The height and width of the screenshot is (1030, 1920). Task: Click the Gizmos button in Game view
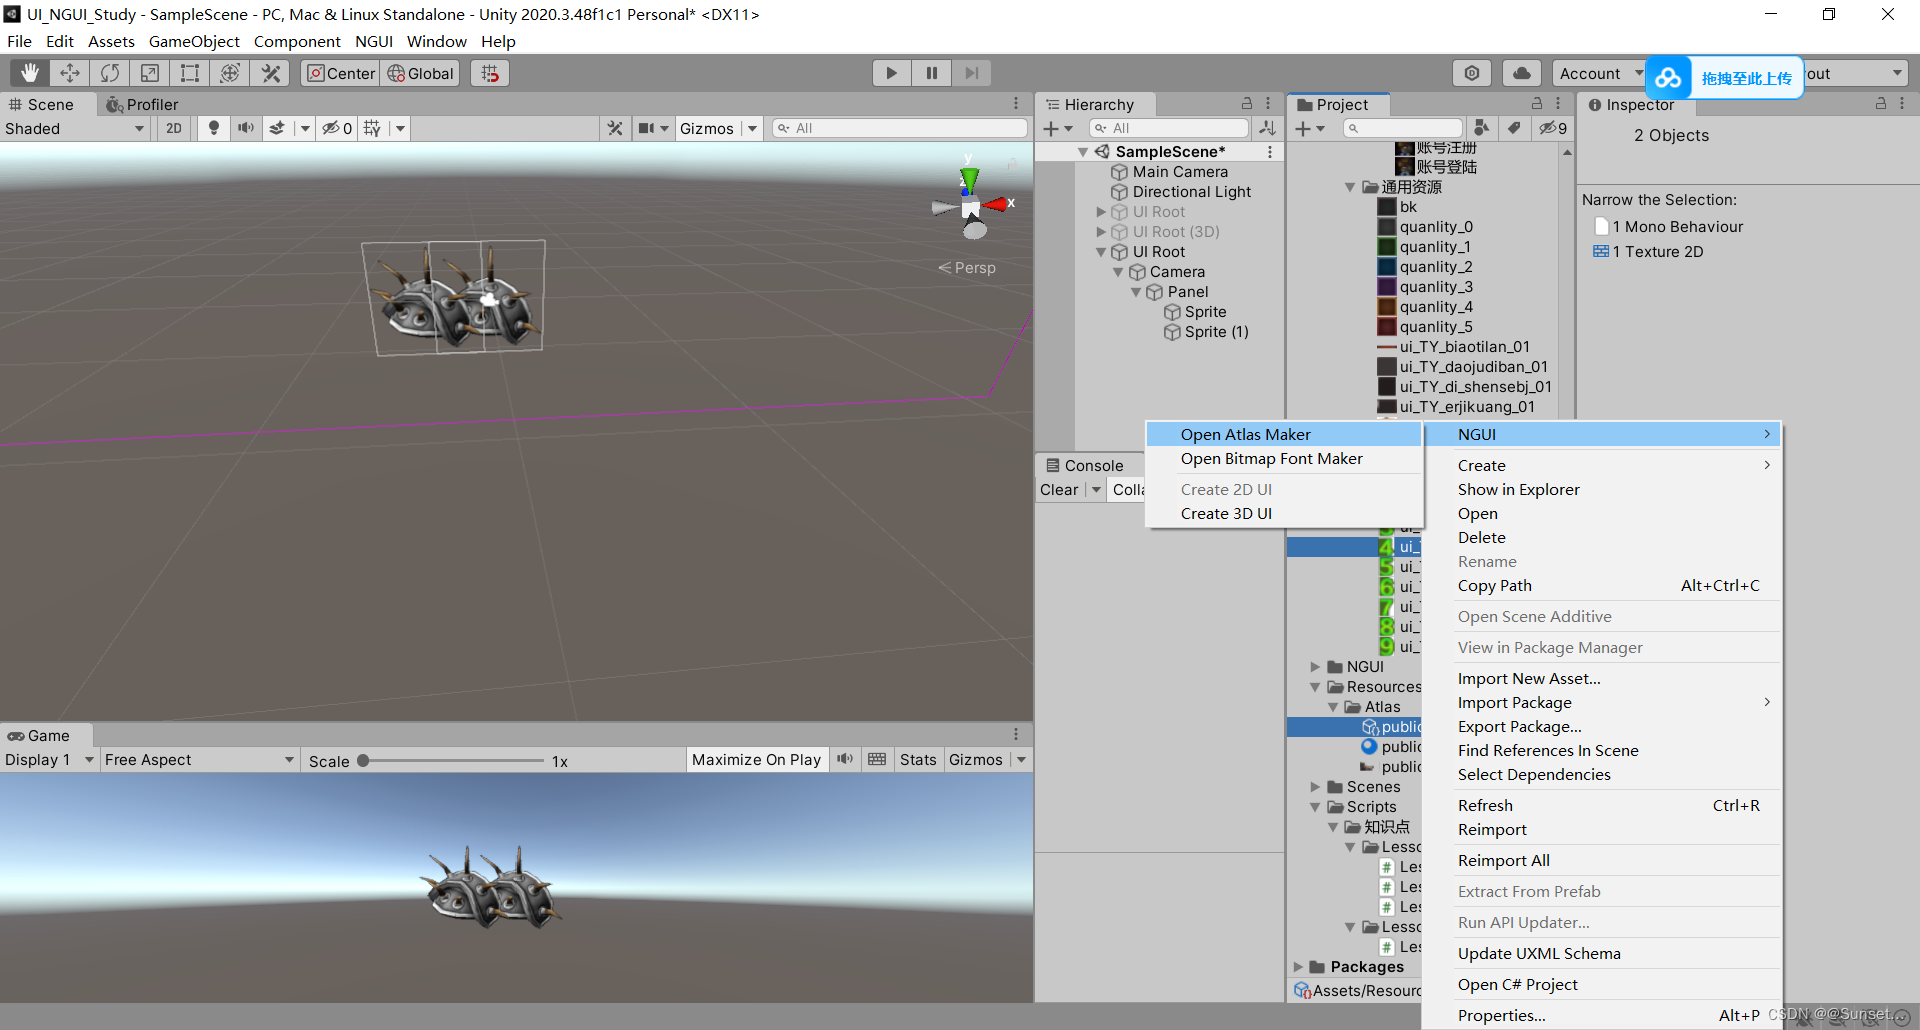(x=976, y=760)
